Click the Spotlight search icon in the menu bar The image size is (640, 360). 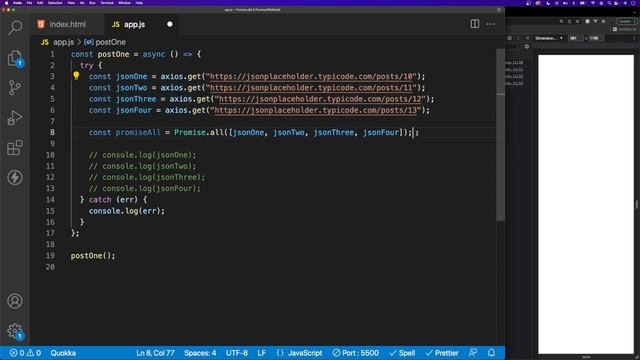coord(609,3)
